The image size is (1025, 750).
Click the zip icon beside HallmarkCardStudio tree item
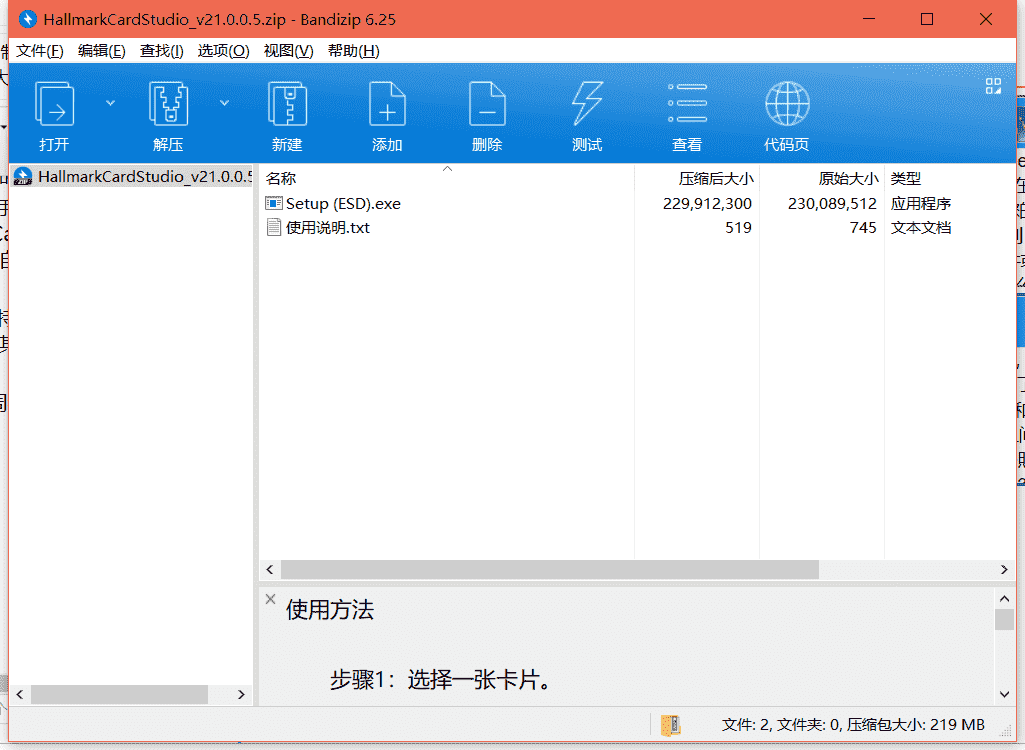(x=23, y=177)
